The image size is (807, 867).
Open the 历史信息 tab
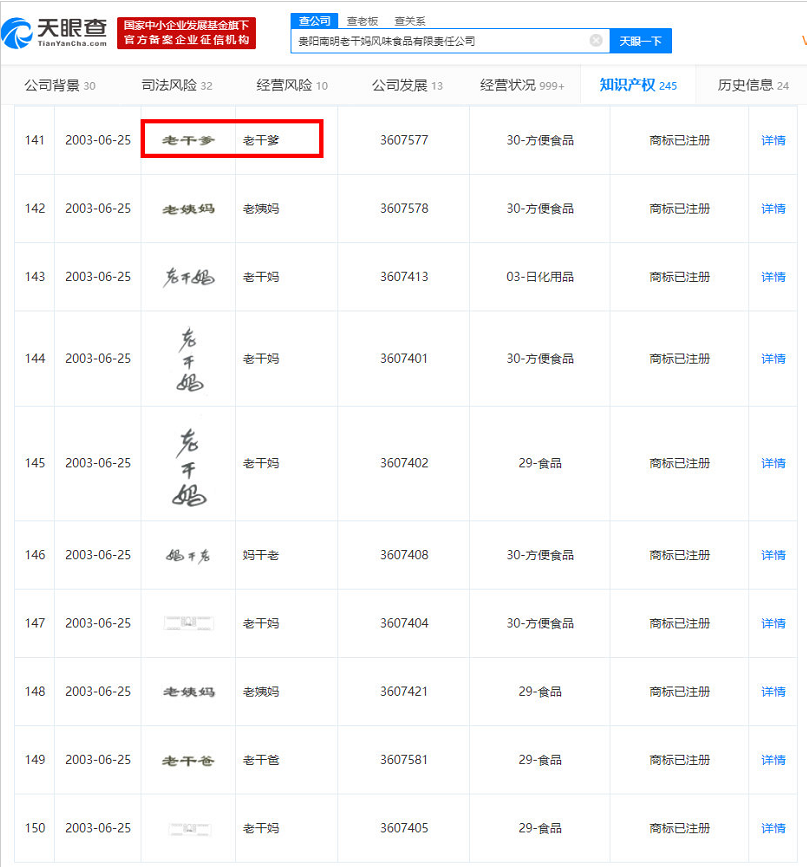click(x=752, y=85)
